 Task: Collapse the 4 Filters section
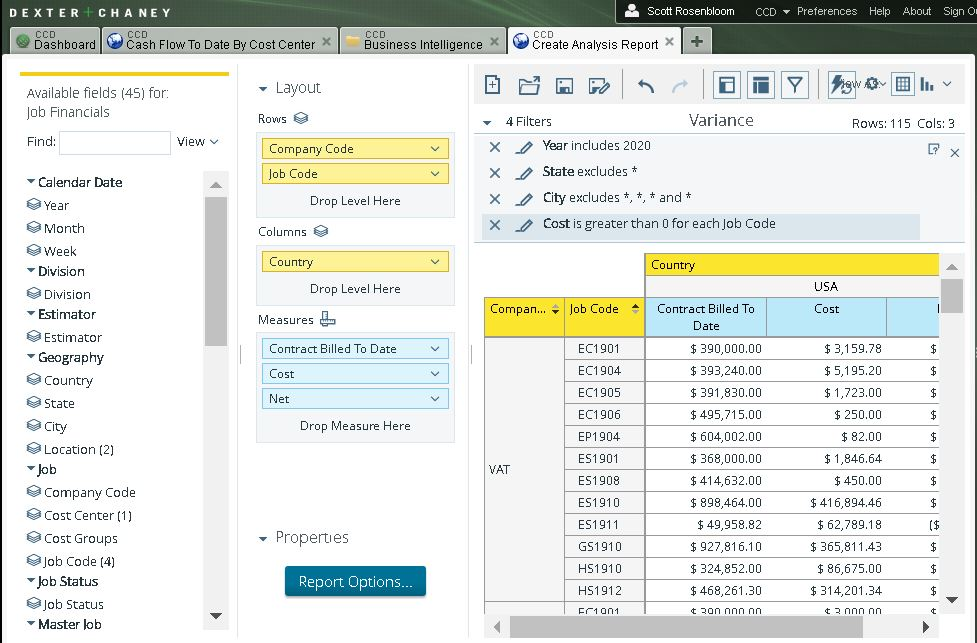coord(487,123)
